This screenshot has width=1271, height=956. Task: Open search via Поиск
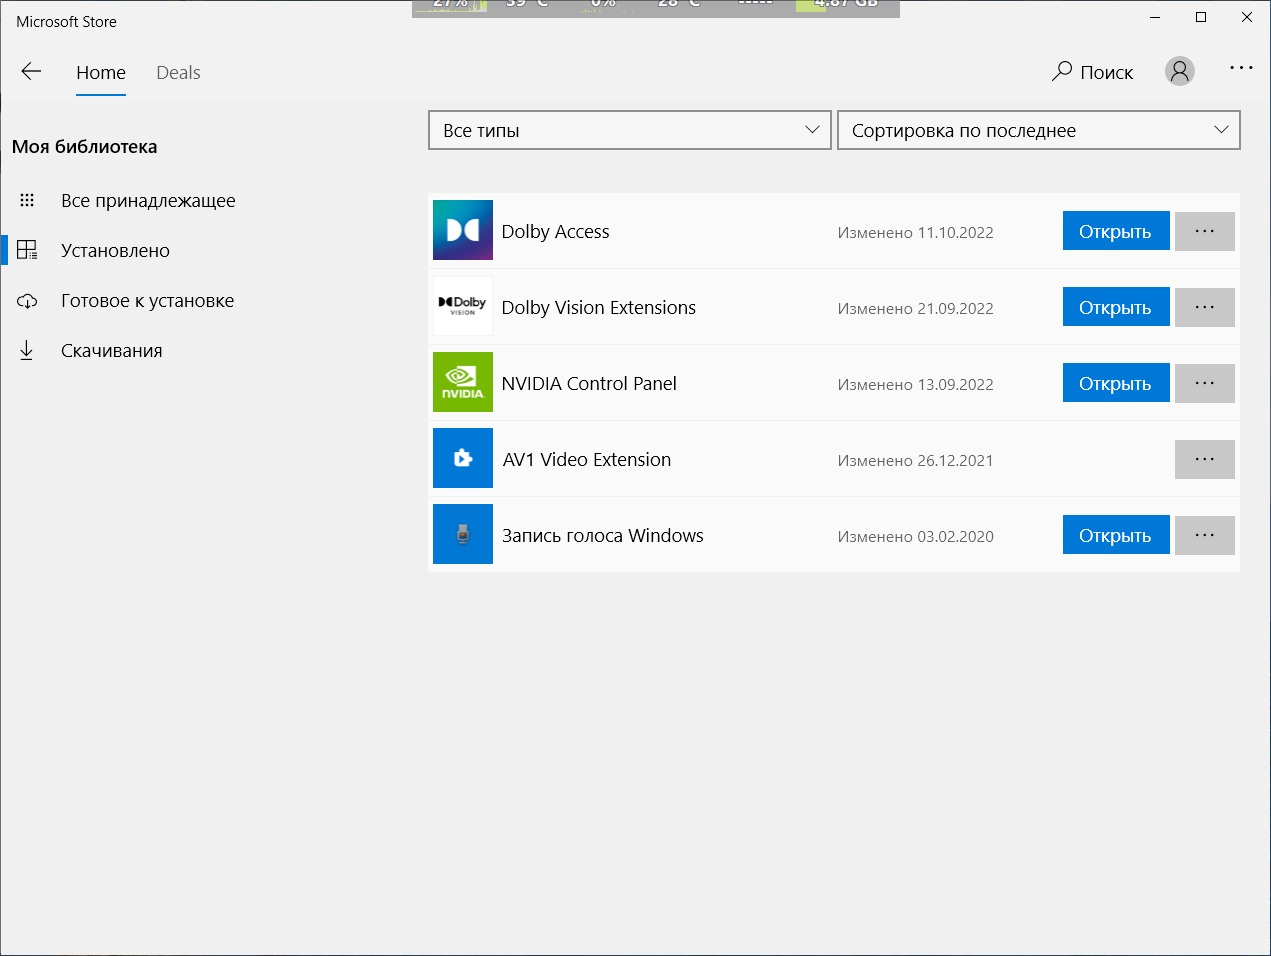pos(1092,72)
